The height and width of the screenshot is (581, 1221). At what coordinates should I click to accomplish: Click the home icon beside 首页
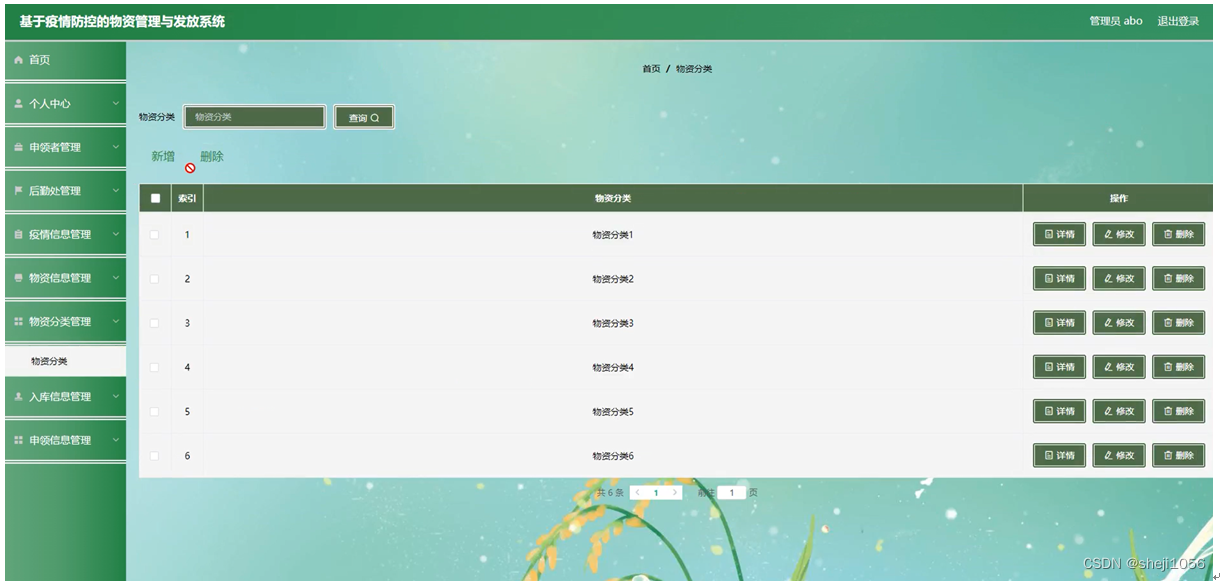(18, 60)
